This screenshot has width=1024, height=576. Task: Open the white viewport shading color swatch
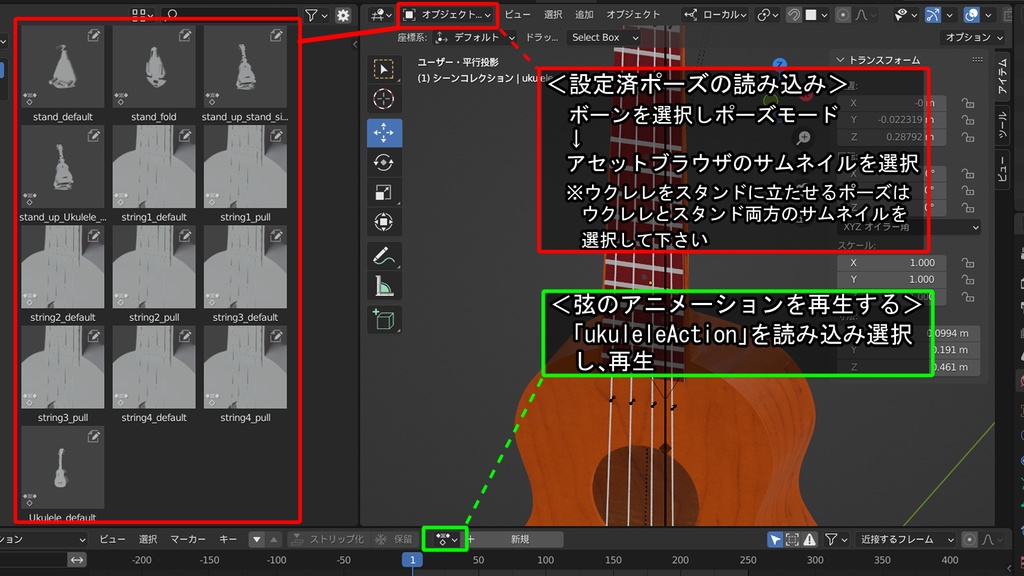(x=812, y=15)
